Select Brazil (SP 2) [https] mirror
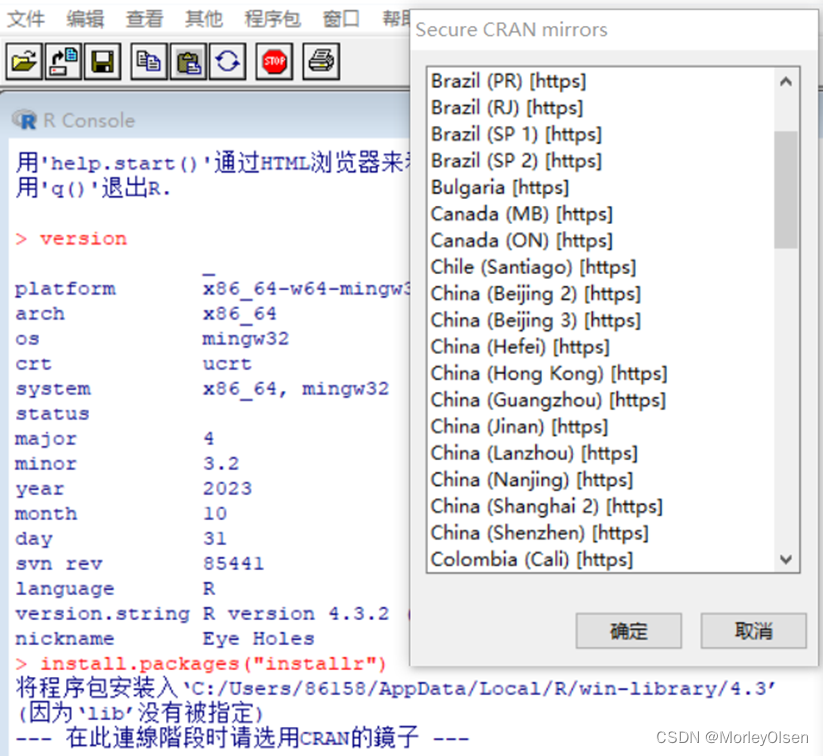Image resolution: width=823 pixels, height=756 pixels. tap(600, 161)
